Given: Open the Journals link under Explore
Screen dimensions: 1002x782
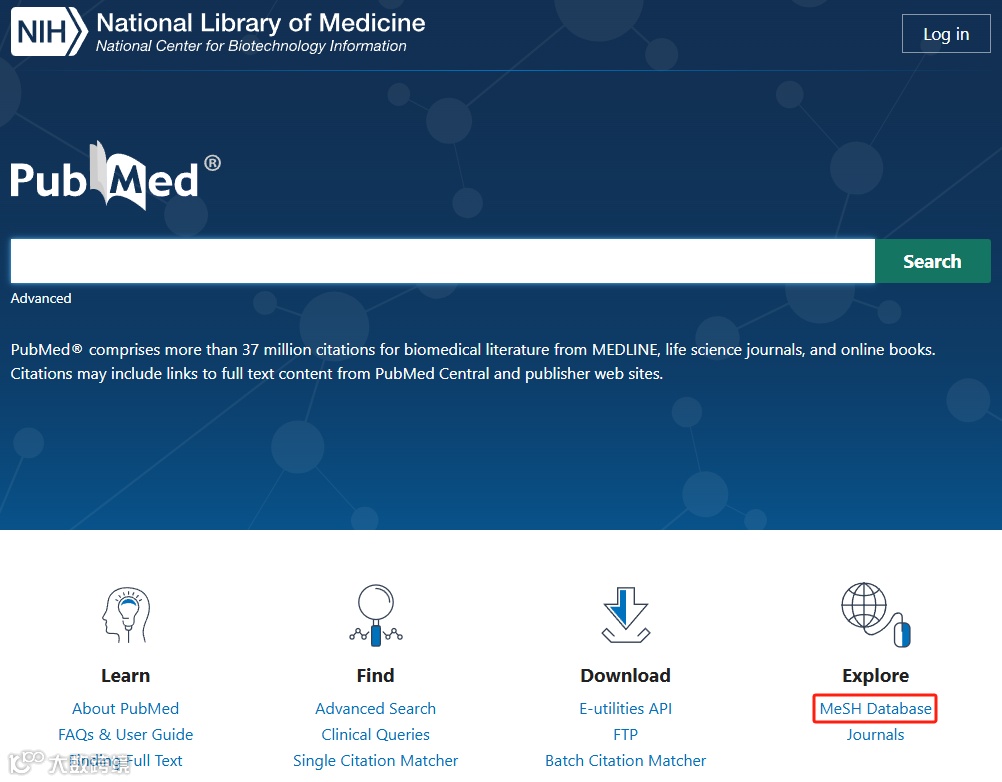Looking at the screenshot, I should 875,735.
